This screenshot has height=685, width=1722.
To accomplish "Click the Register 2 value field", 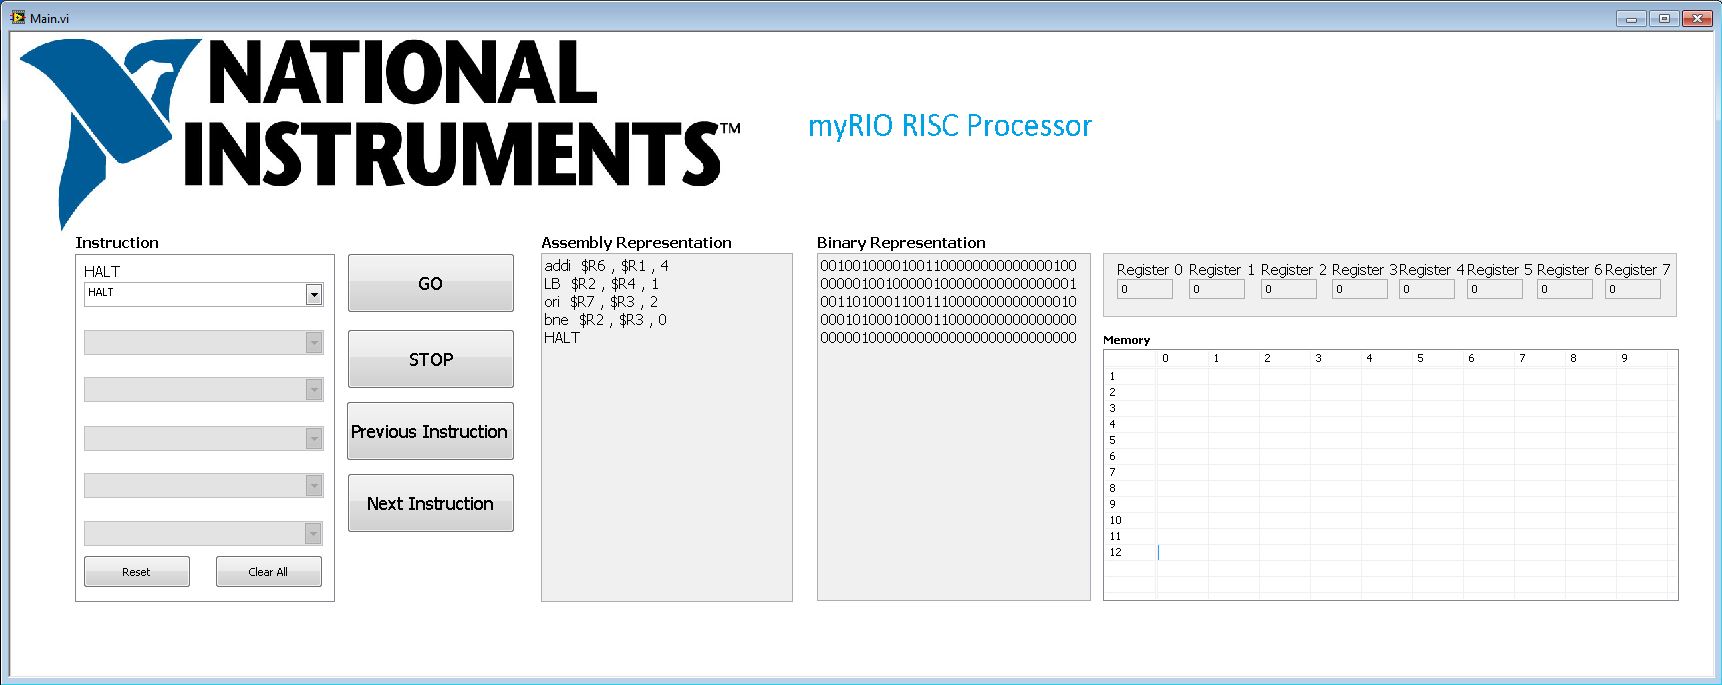I will [1288, 289].
